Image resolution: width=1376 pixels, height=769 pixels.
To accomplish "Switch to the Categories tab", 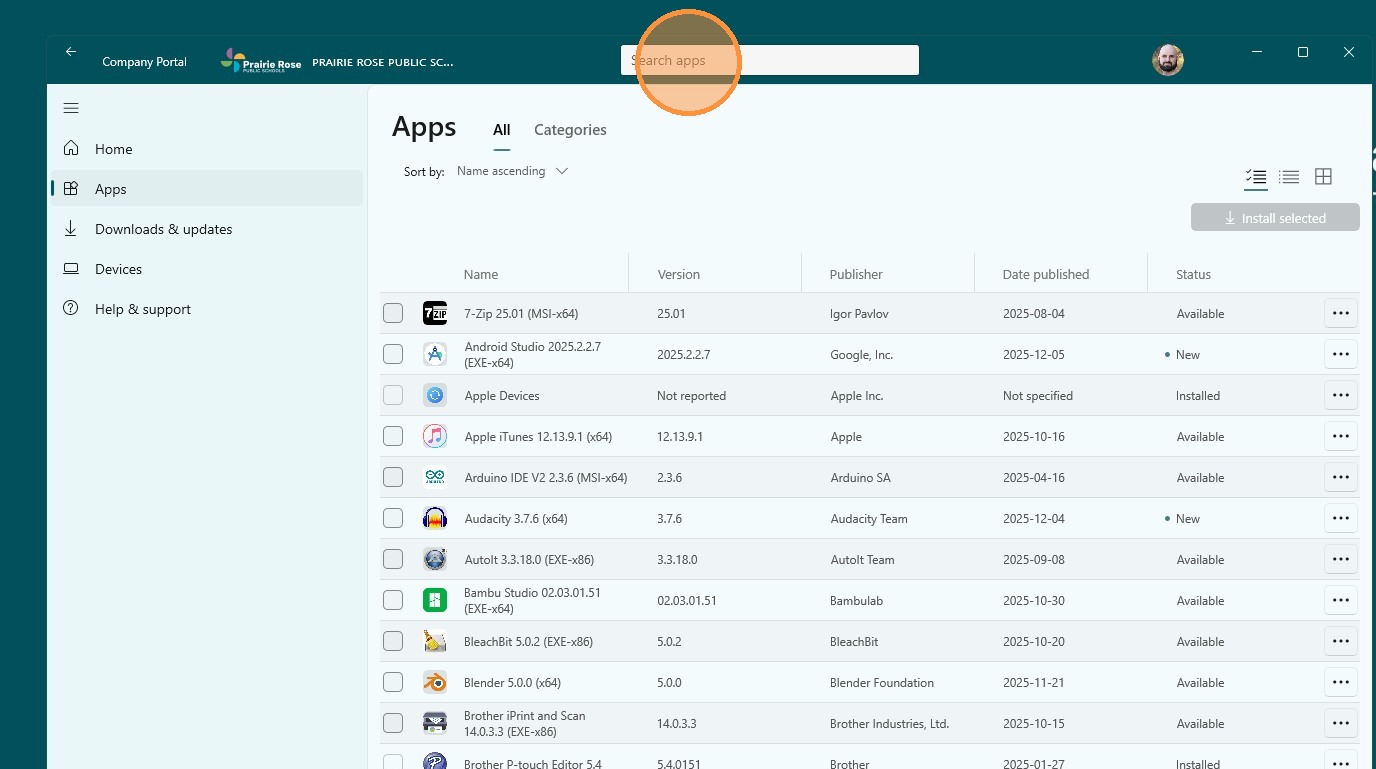I will [570, 130].
